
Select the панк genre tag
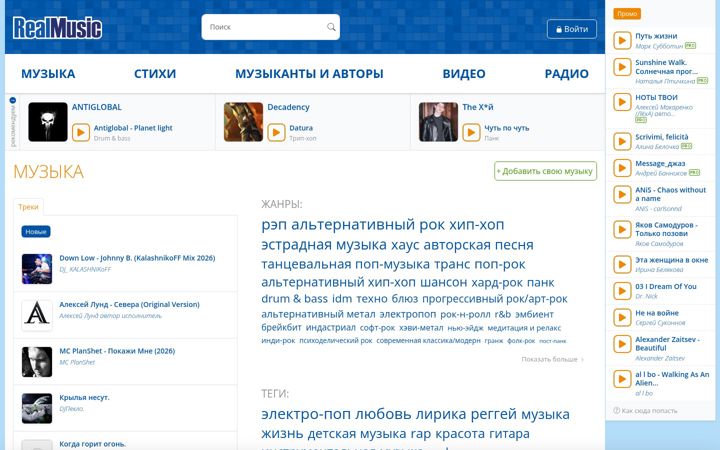click(x=540, y=282)
